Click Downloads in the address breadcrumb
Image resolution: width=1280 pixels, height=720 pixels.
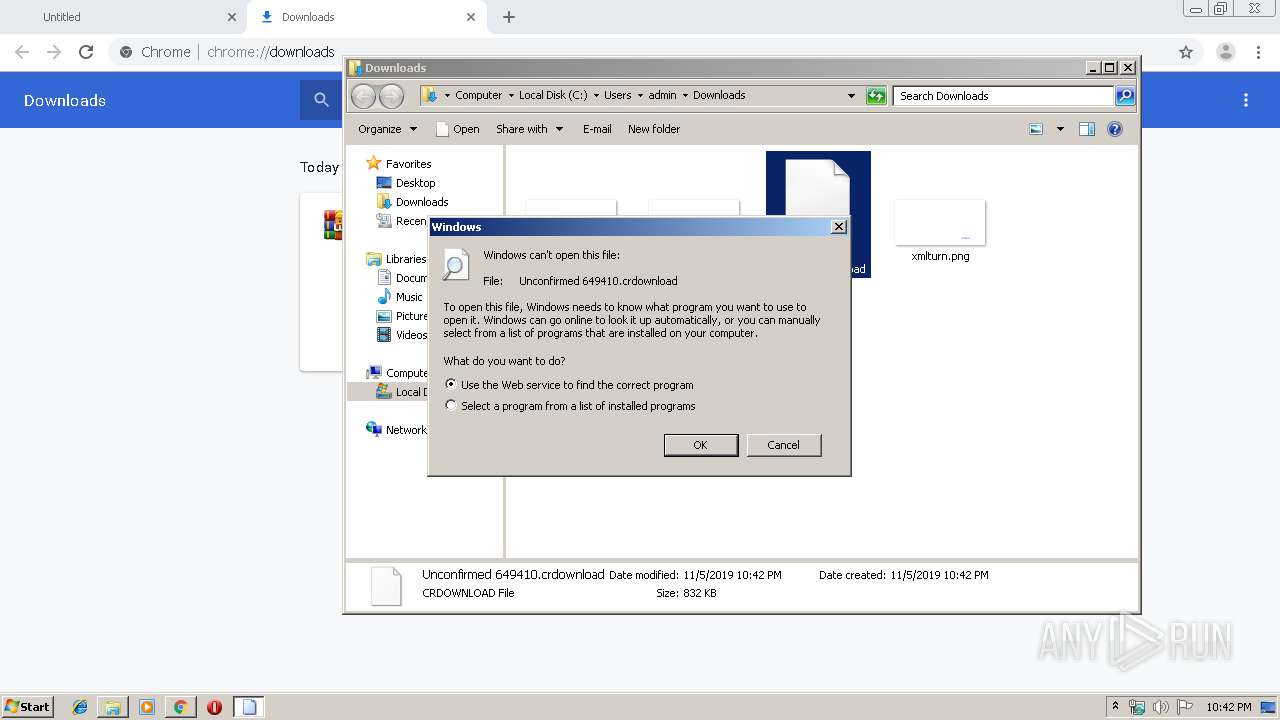[719, 96]
